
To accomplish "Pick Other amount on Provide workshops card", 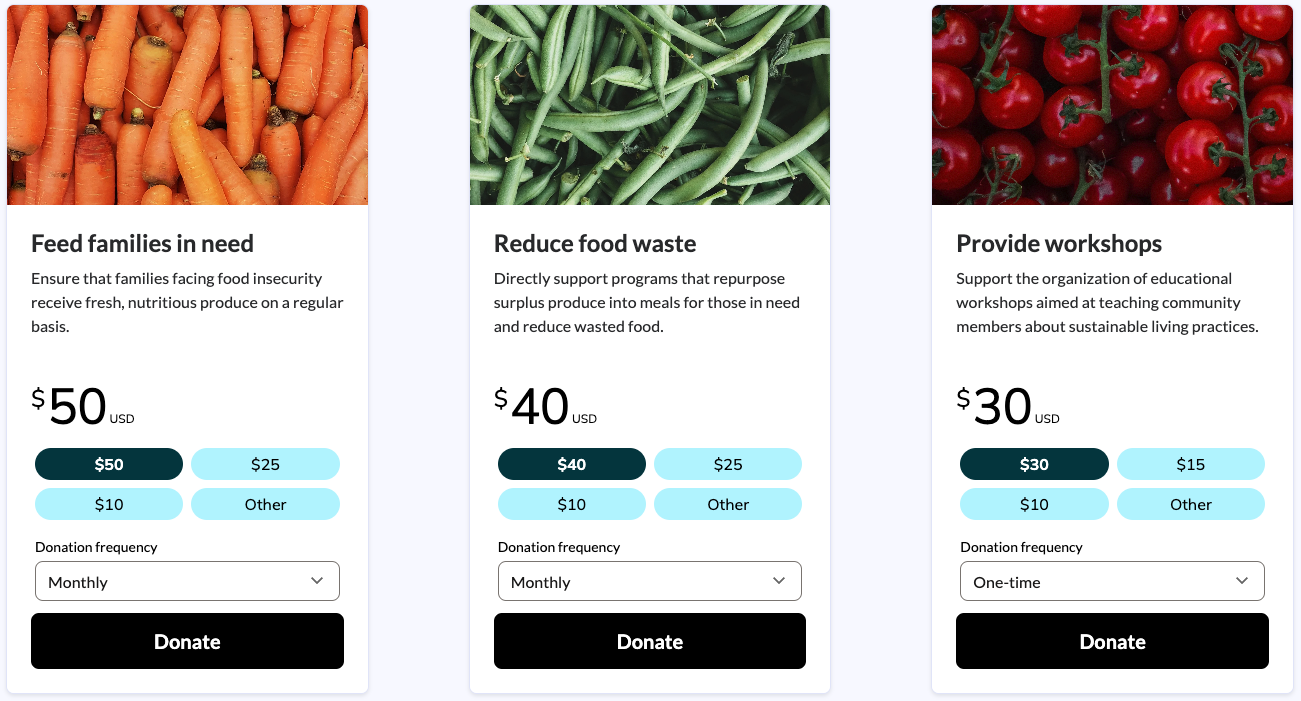I will [x=1191, y=504].
